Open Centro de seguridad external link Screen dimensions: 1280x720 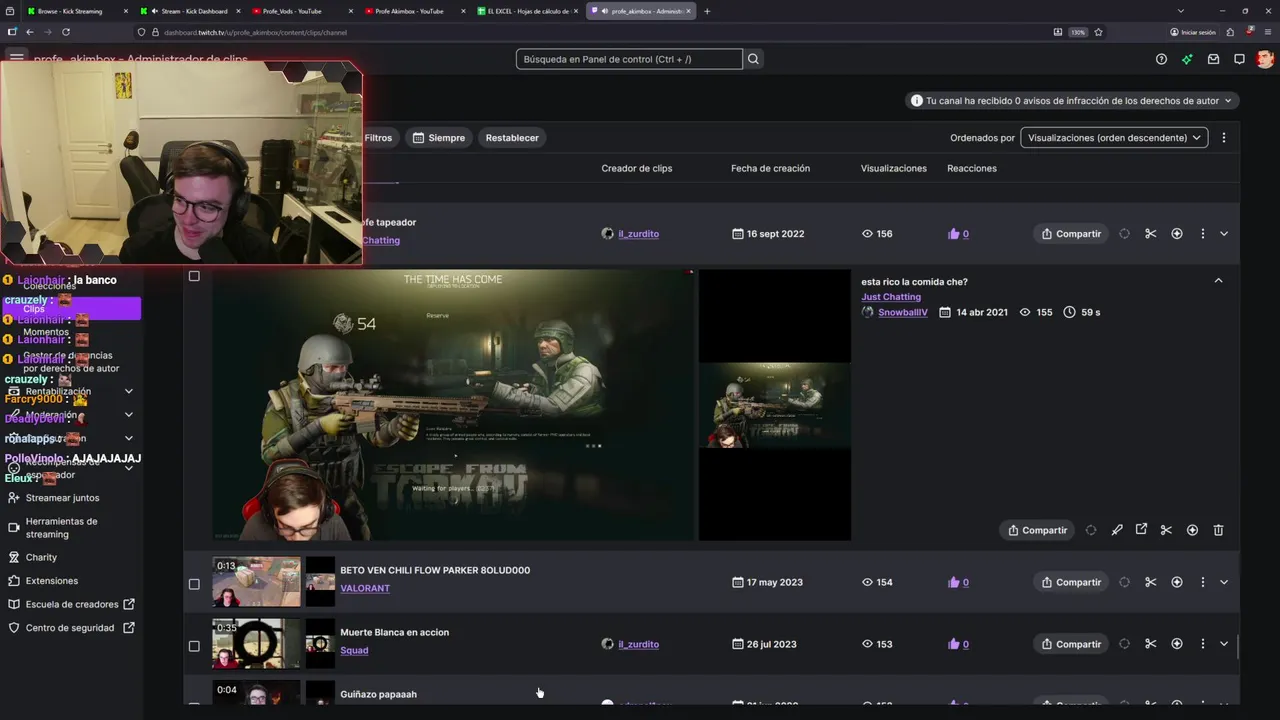coord(70,628)
